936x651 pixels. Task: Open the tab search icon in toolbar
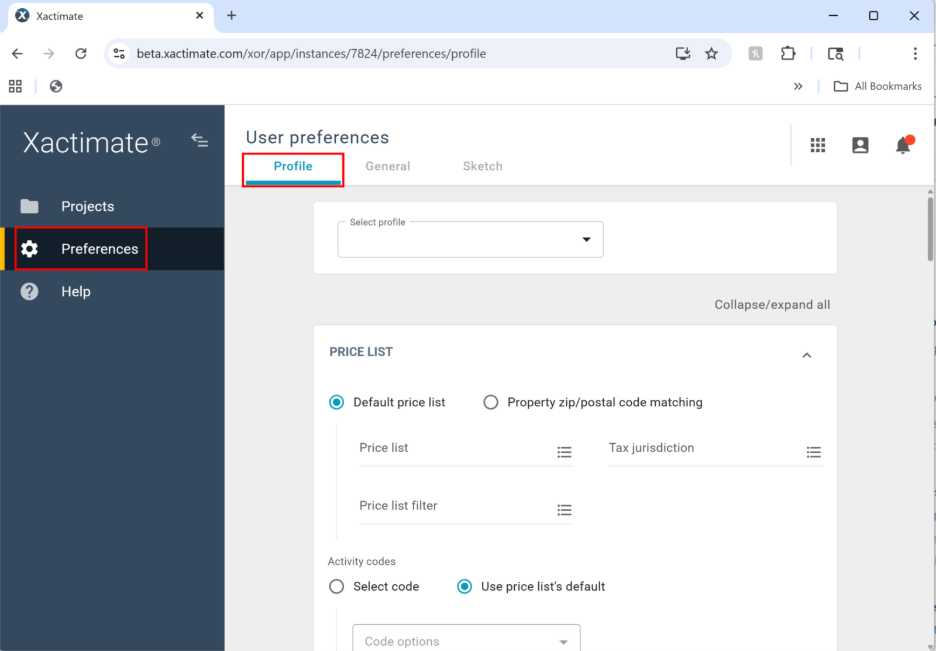pyautogui.click(x=836, y=54)
